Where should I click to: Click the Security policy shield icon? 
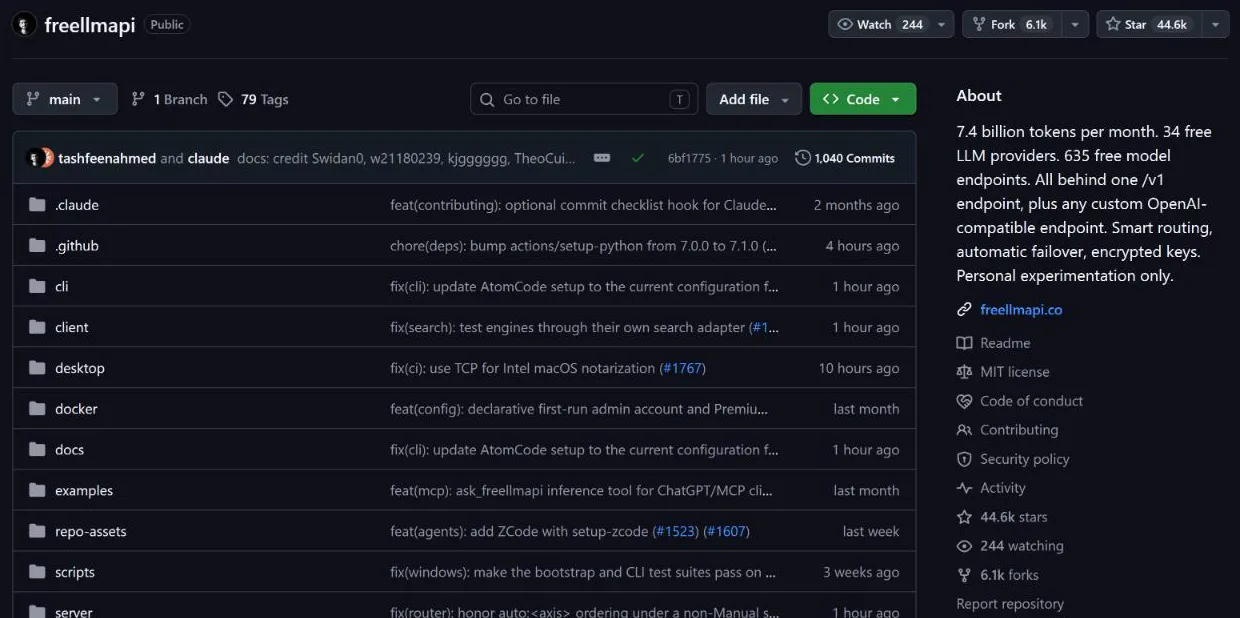click(964, 459)
